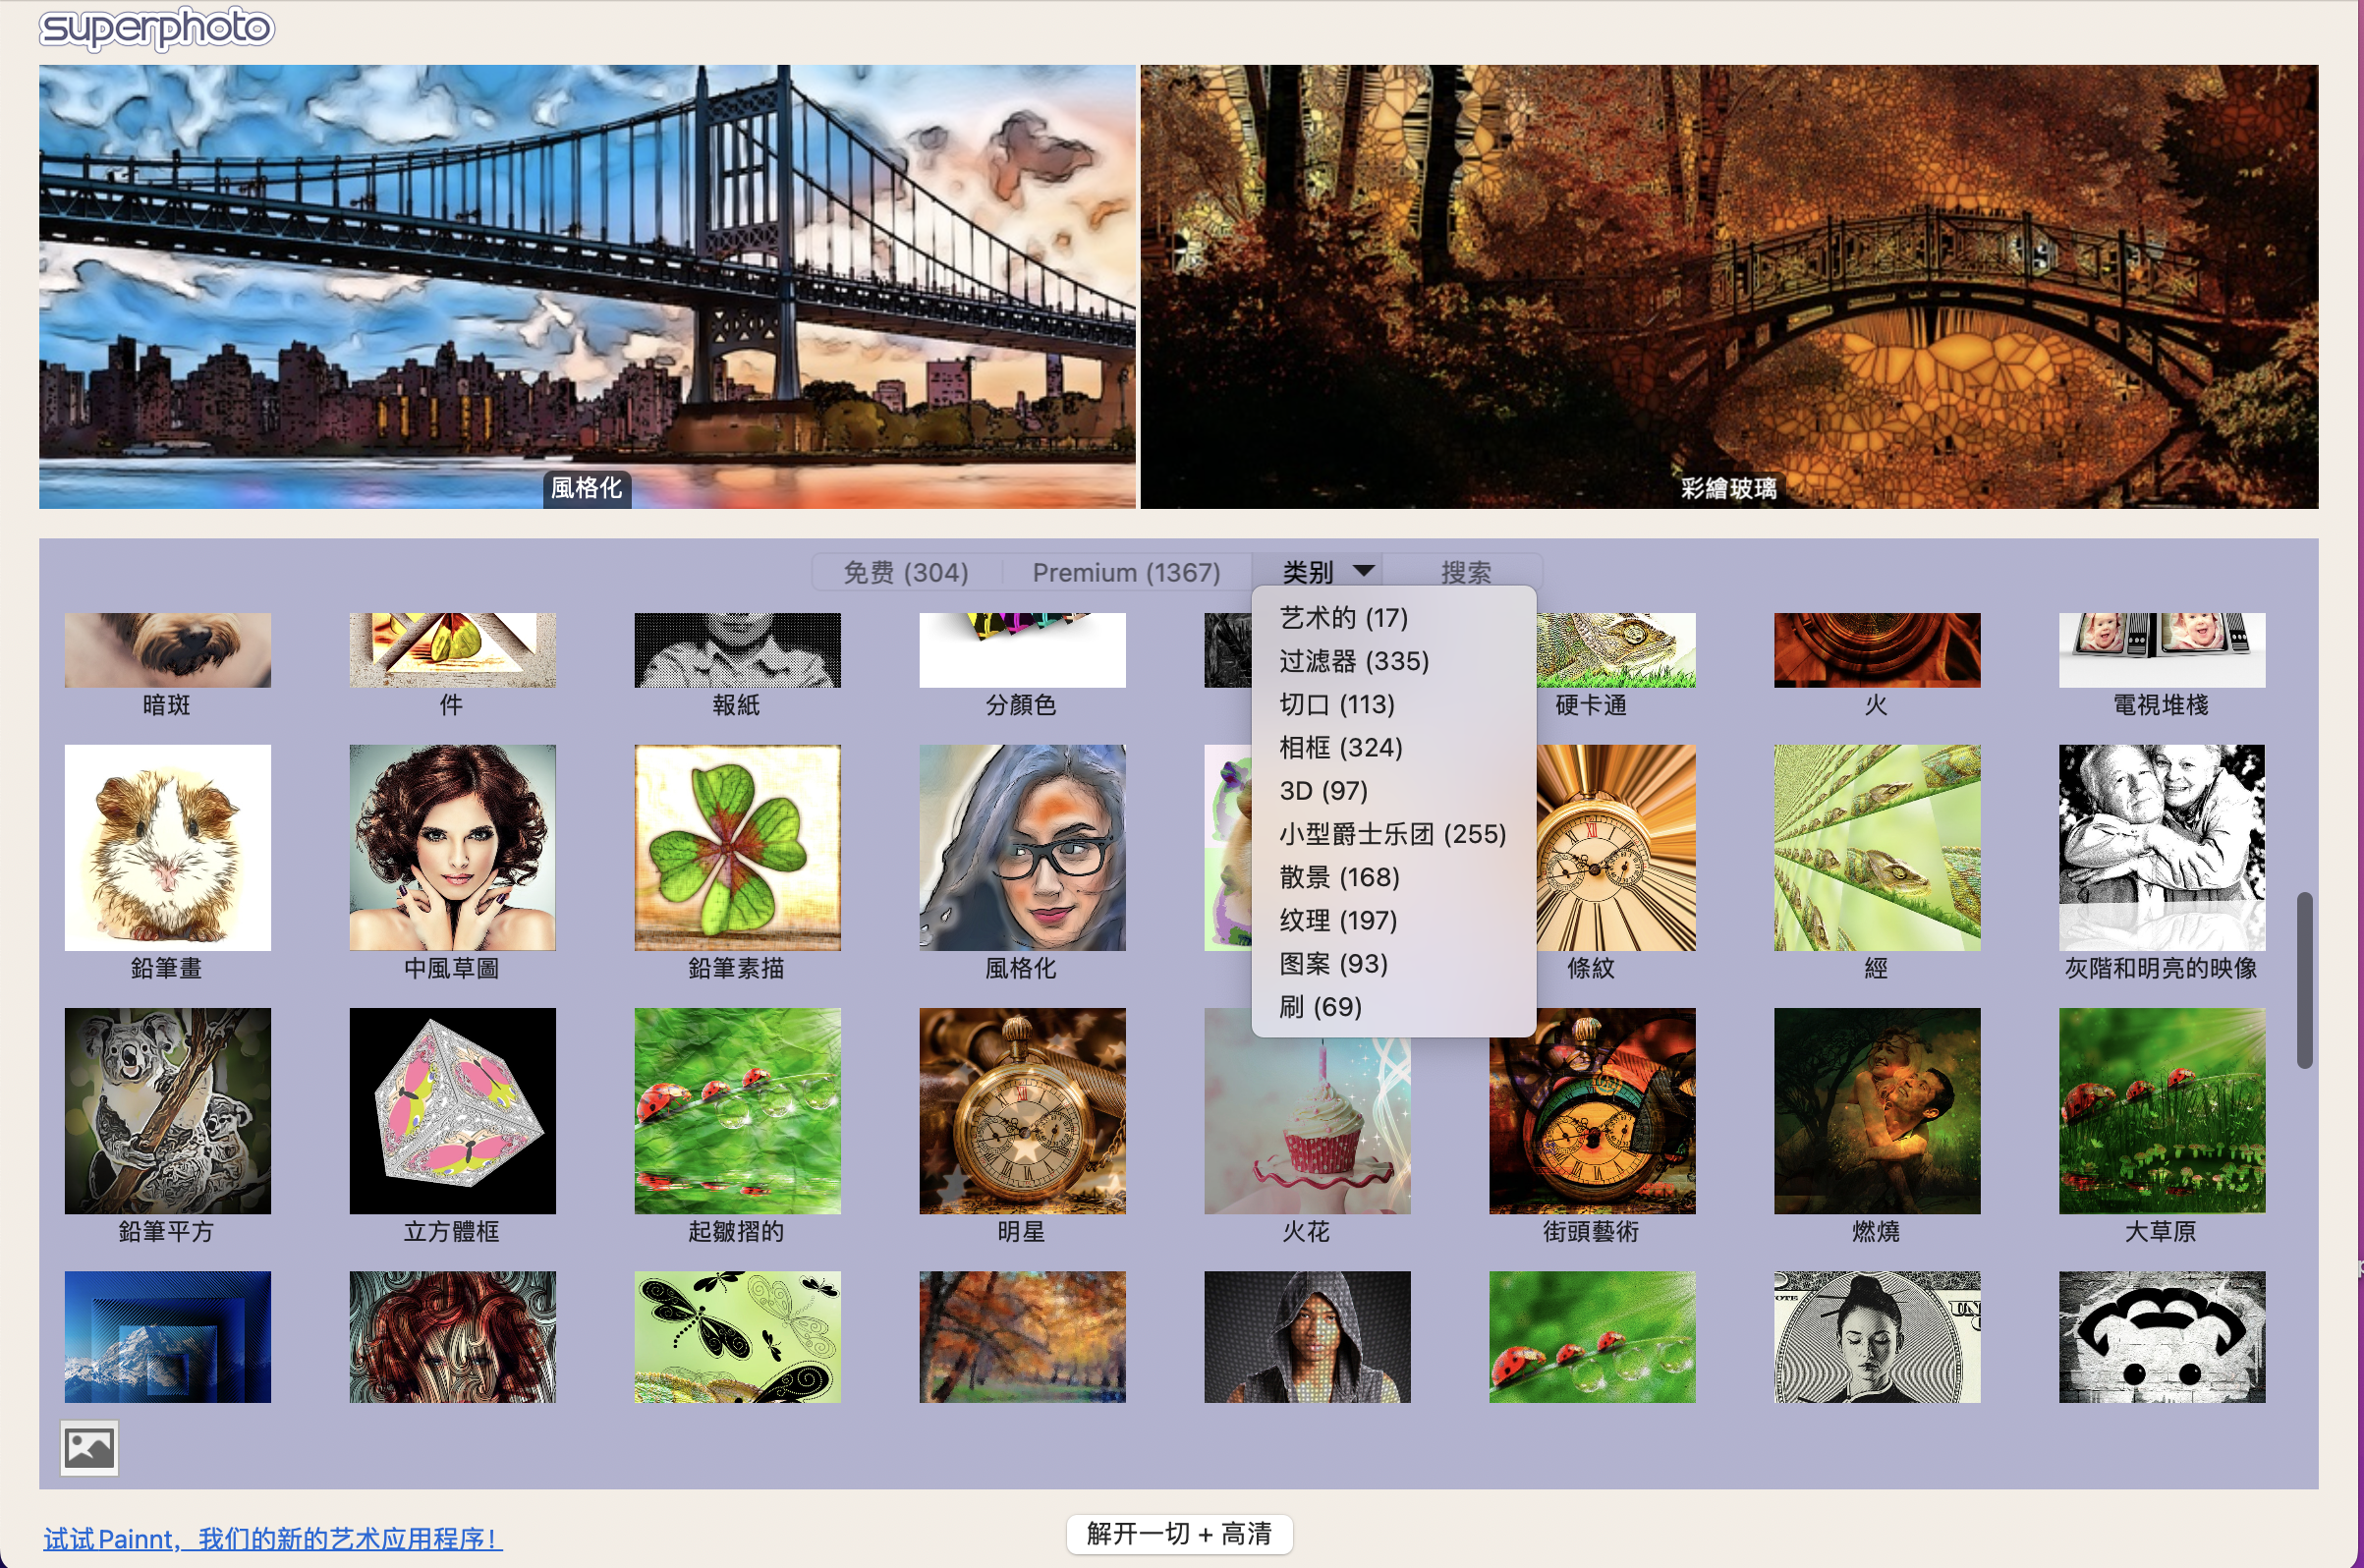Pick the 明星 pocket watch filter
This screenshot has width=2364, height=1568.
[x=1021, y=1110]
